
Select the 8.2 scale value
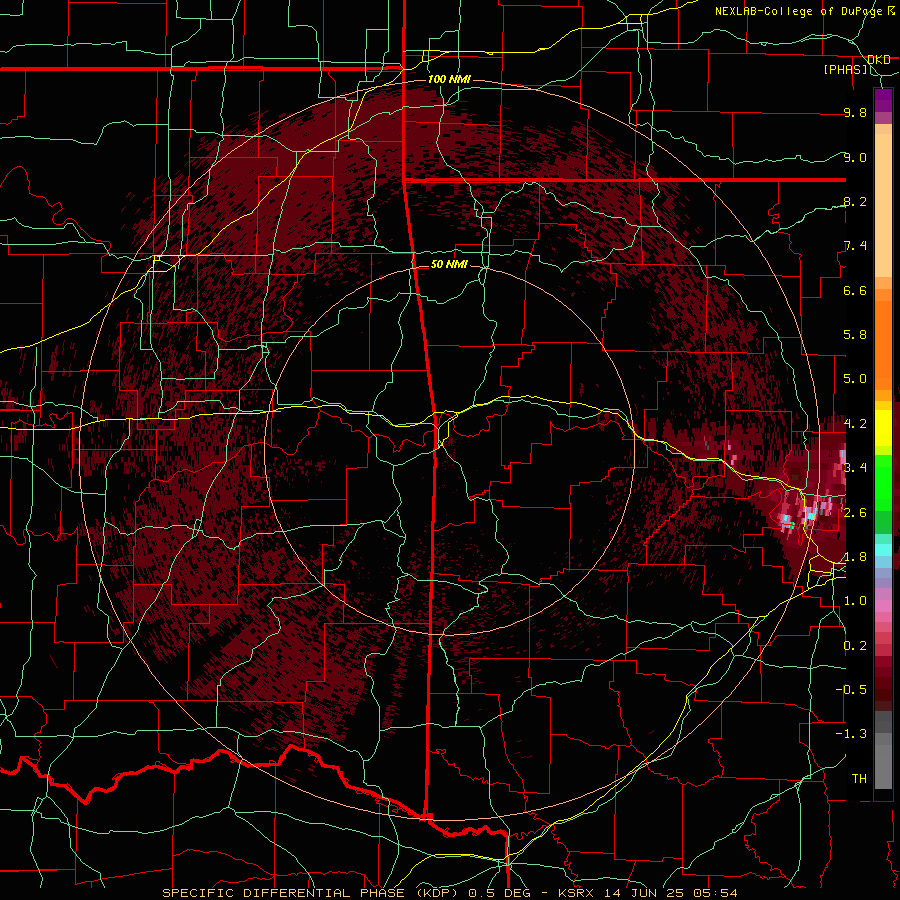[x=855, y=202]
